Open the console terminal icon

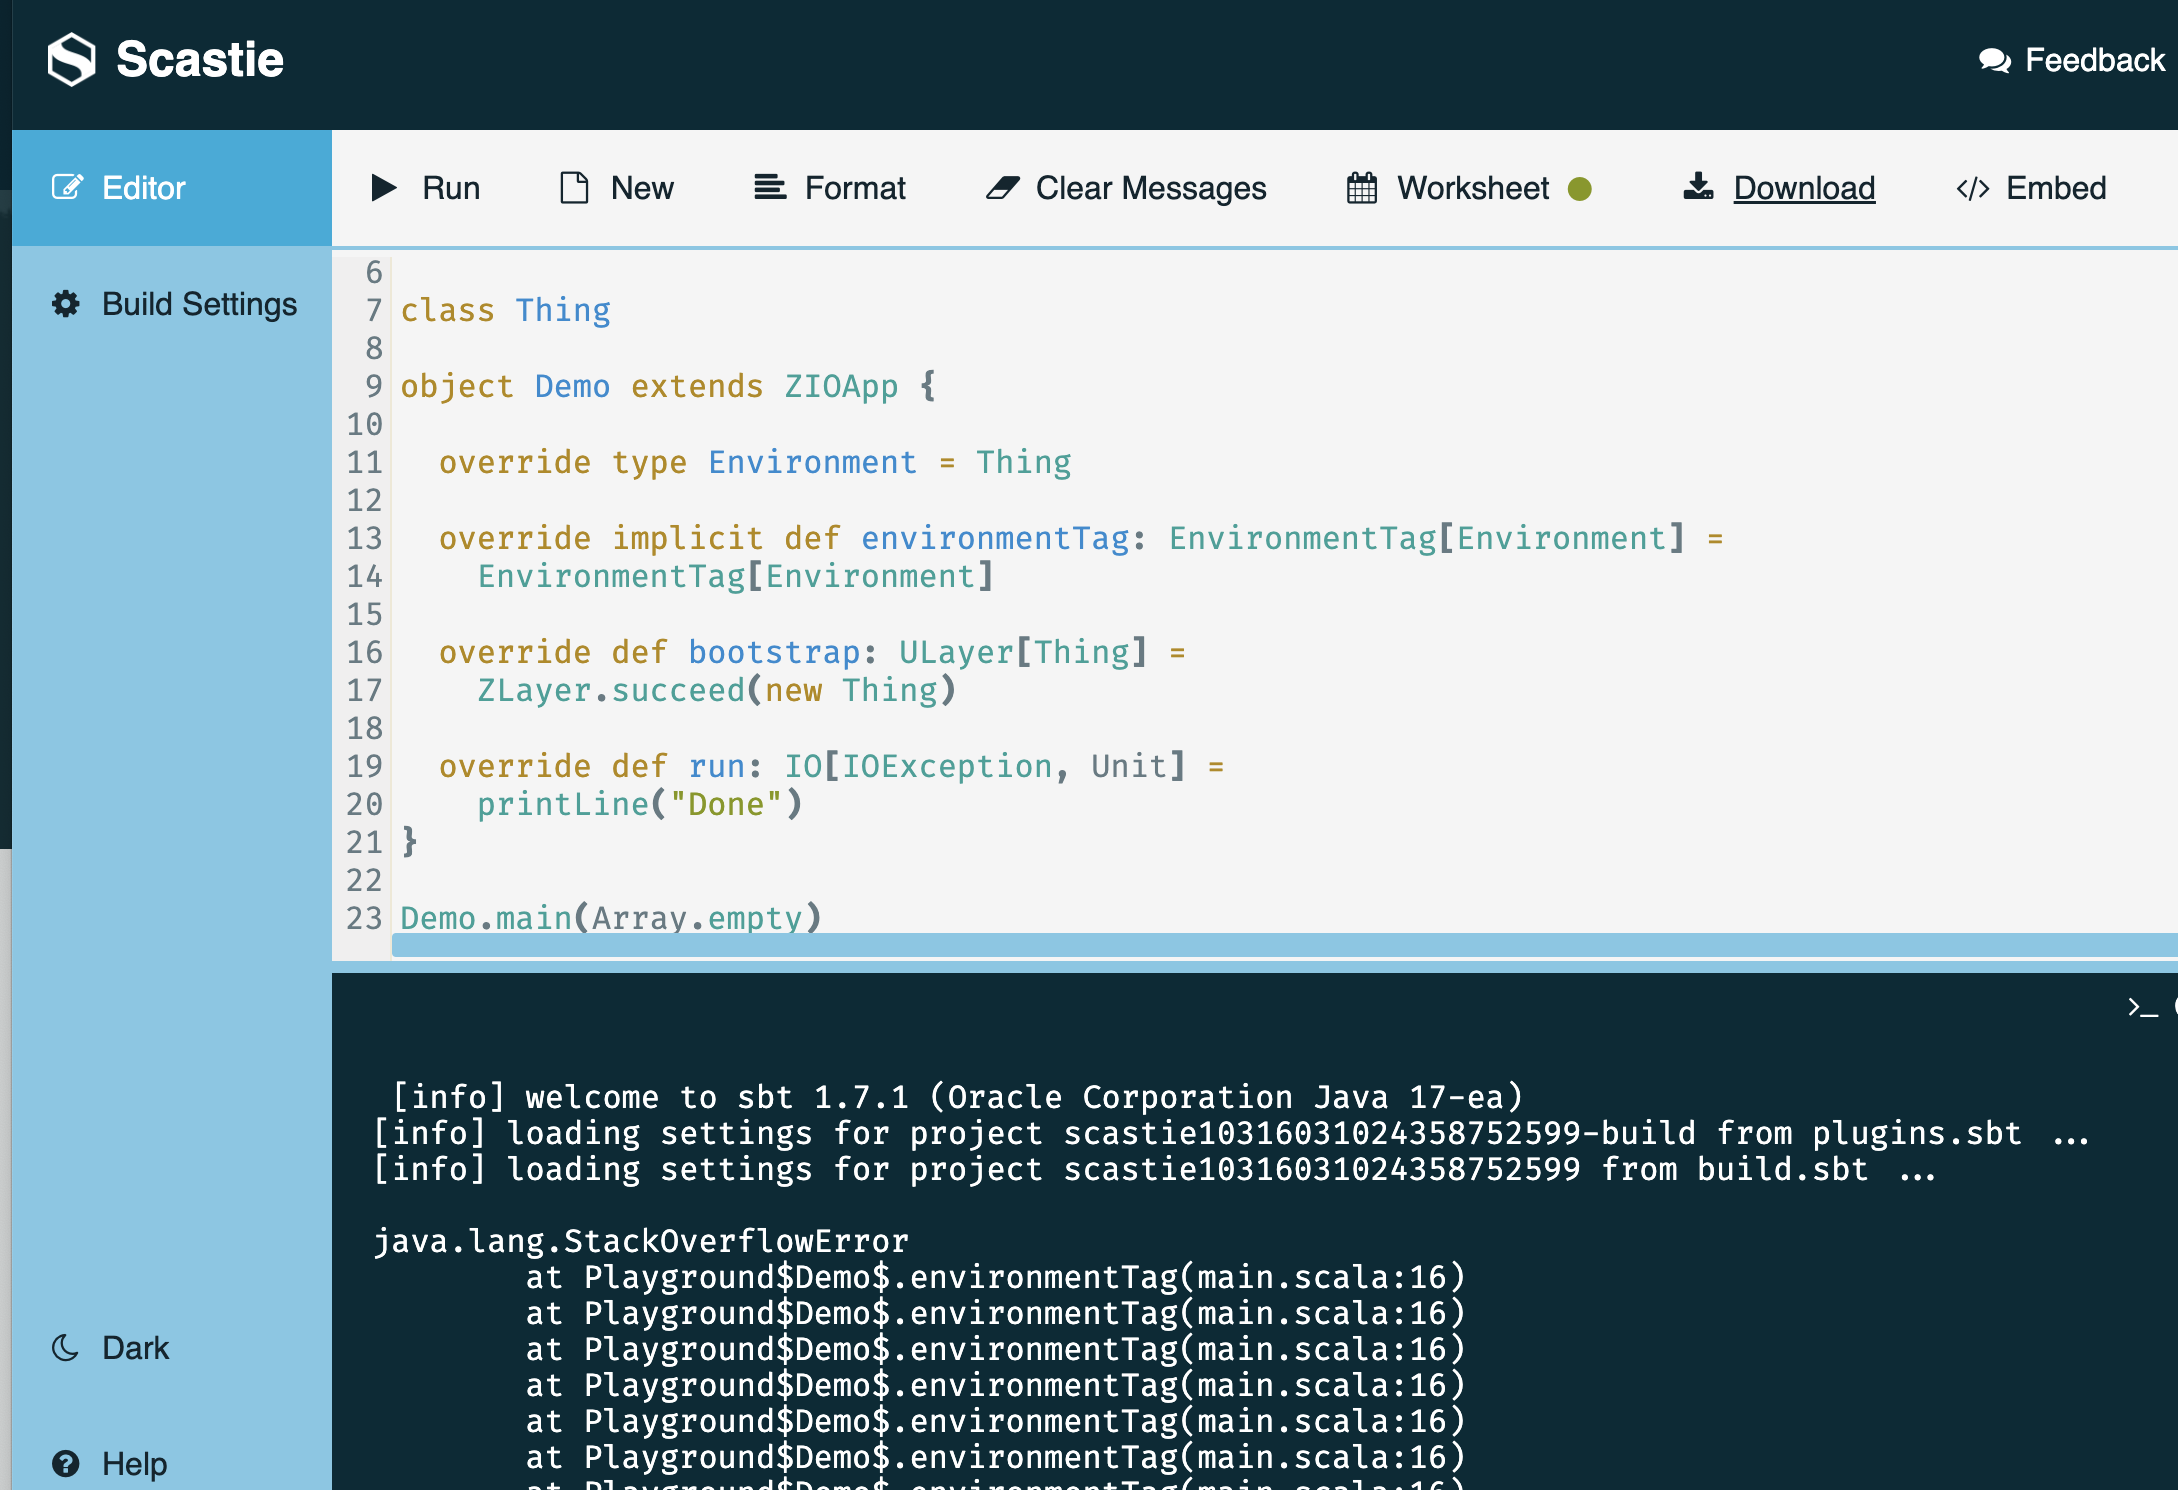[2144, 1010]
